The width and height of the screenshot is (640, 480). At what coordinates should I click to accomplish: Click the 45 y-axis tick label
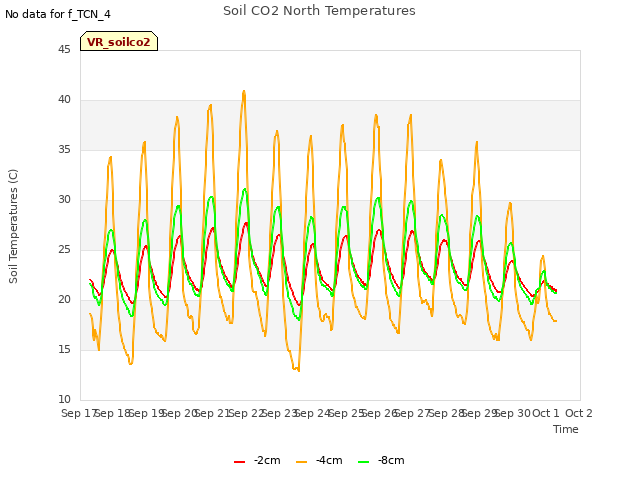[x=64, y=50]
